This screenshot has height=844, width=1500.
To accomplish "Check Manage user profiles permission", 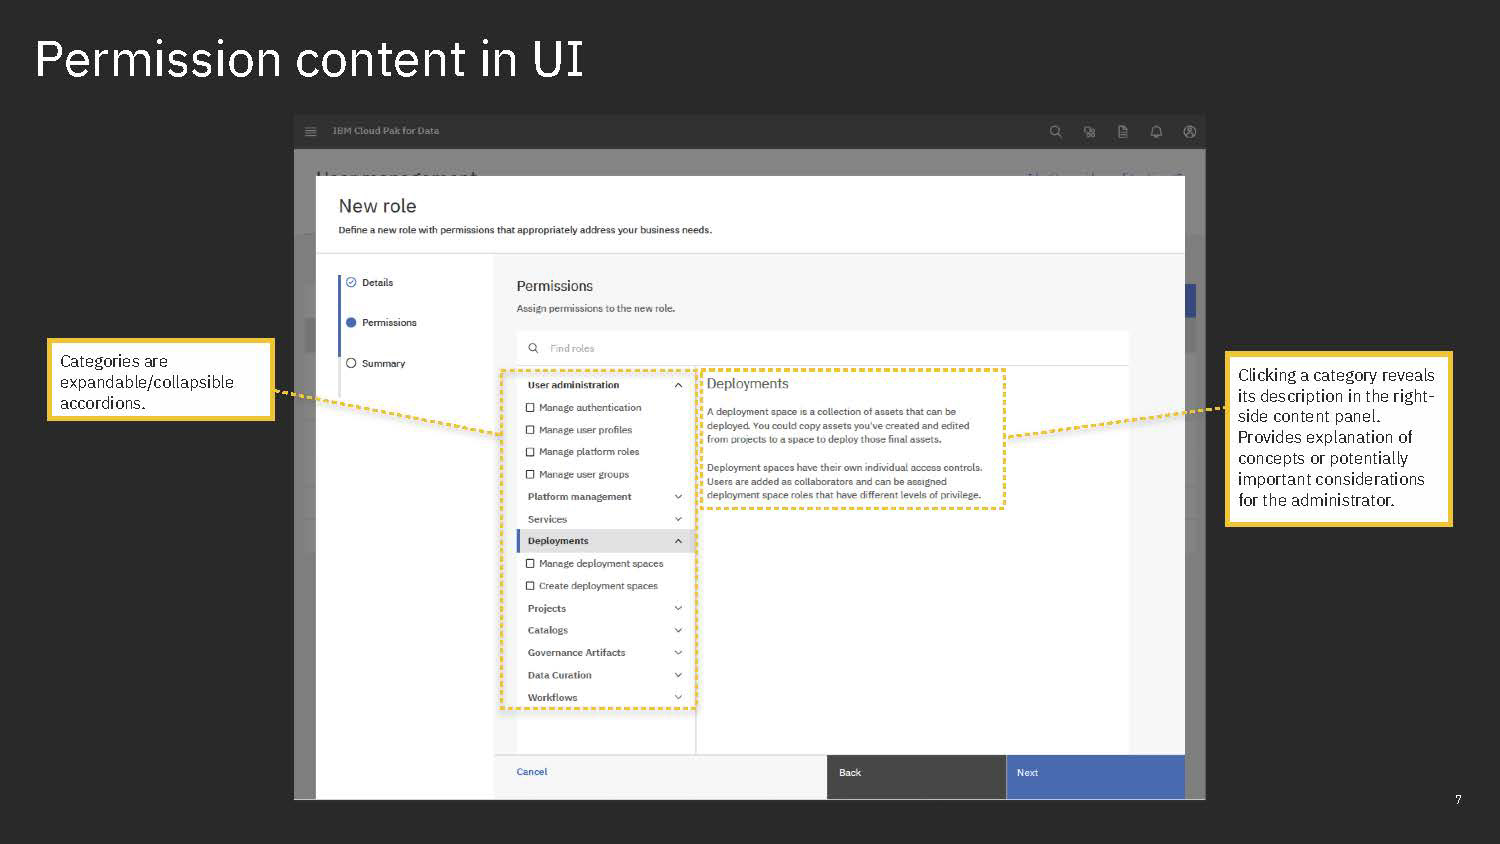I will pyautogui.click(x=530, y=430).
